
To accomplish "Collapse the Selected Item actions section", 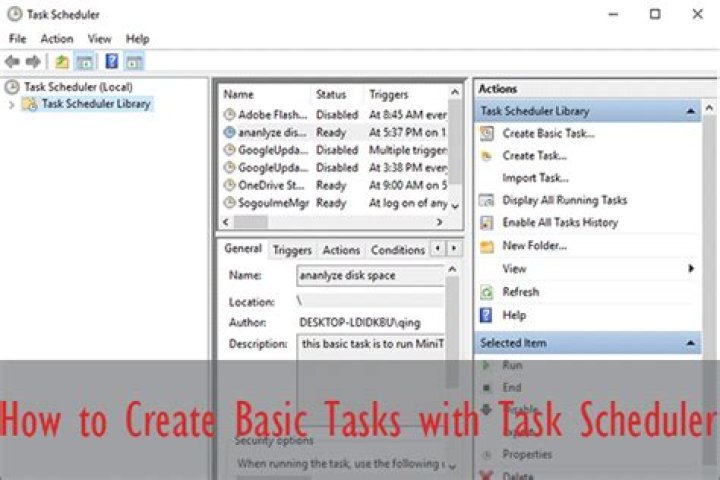I will 690,343.
